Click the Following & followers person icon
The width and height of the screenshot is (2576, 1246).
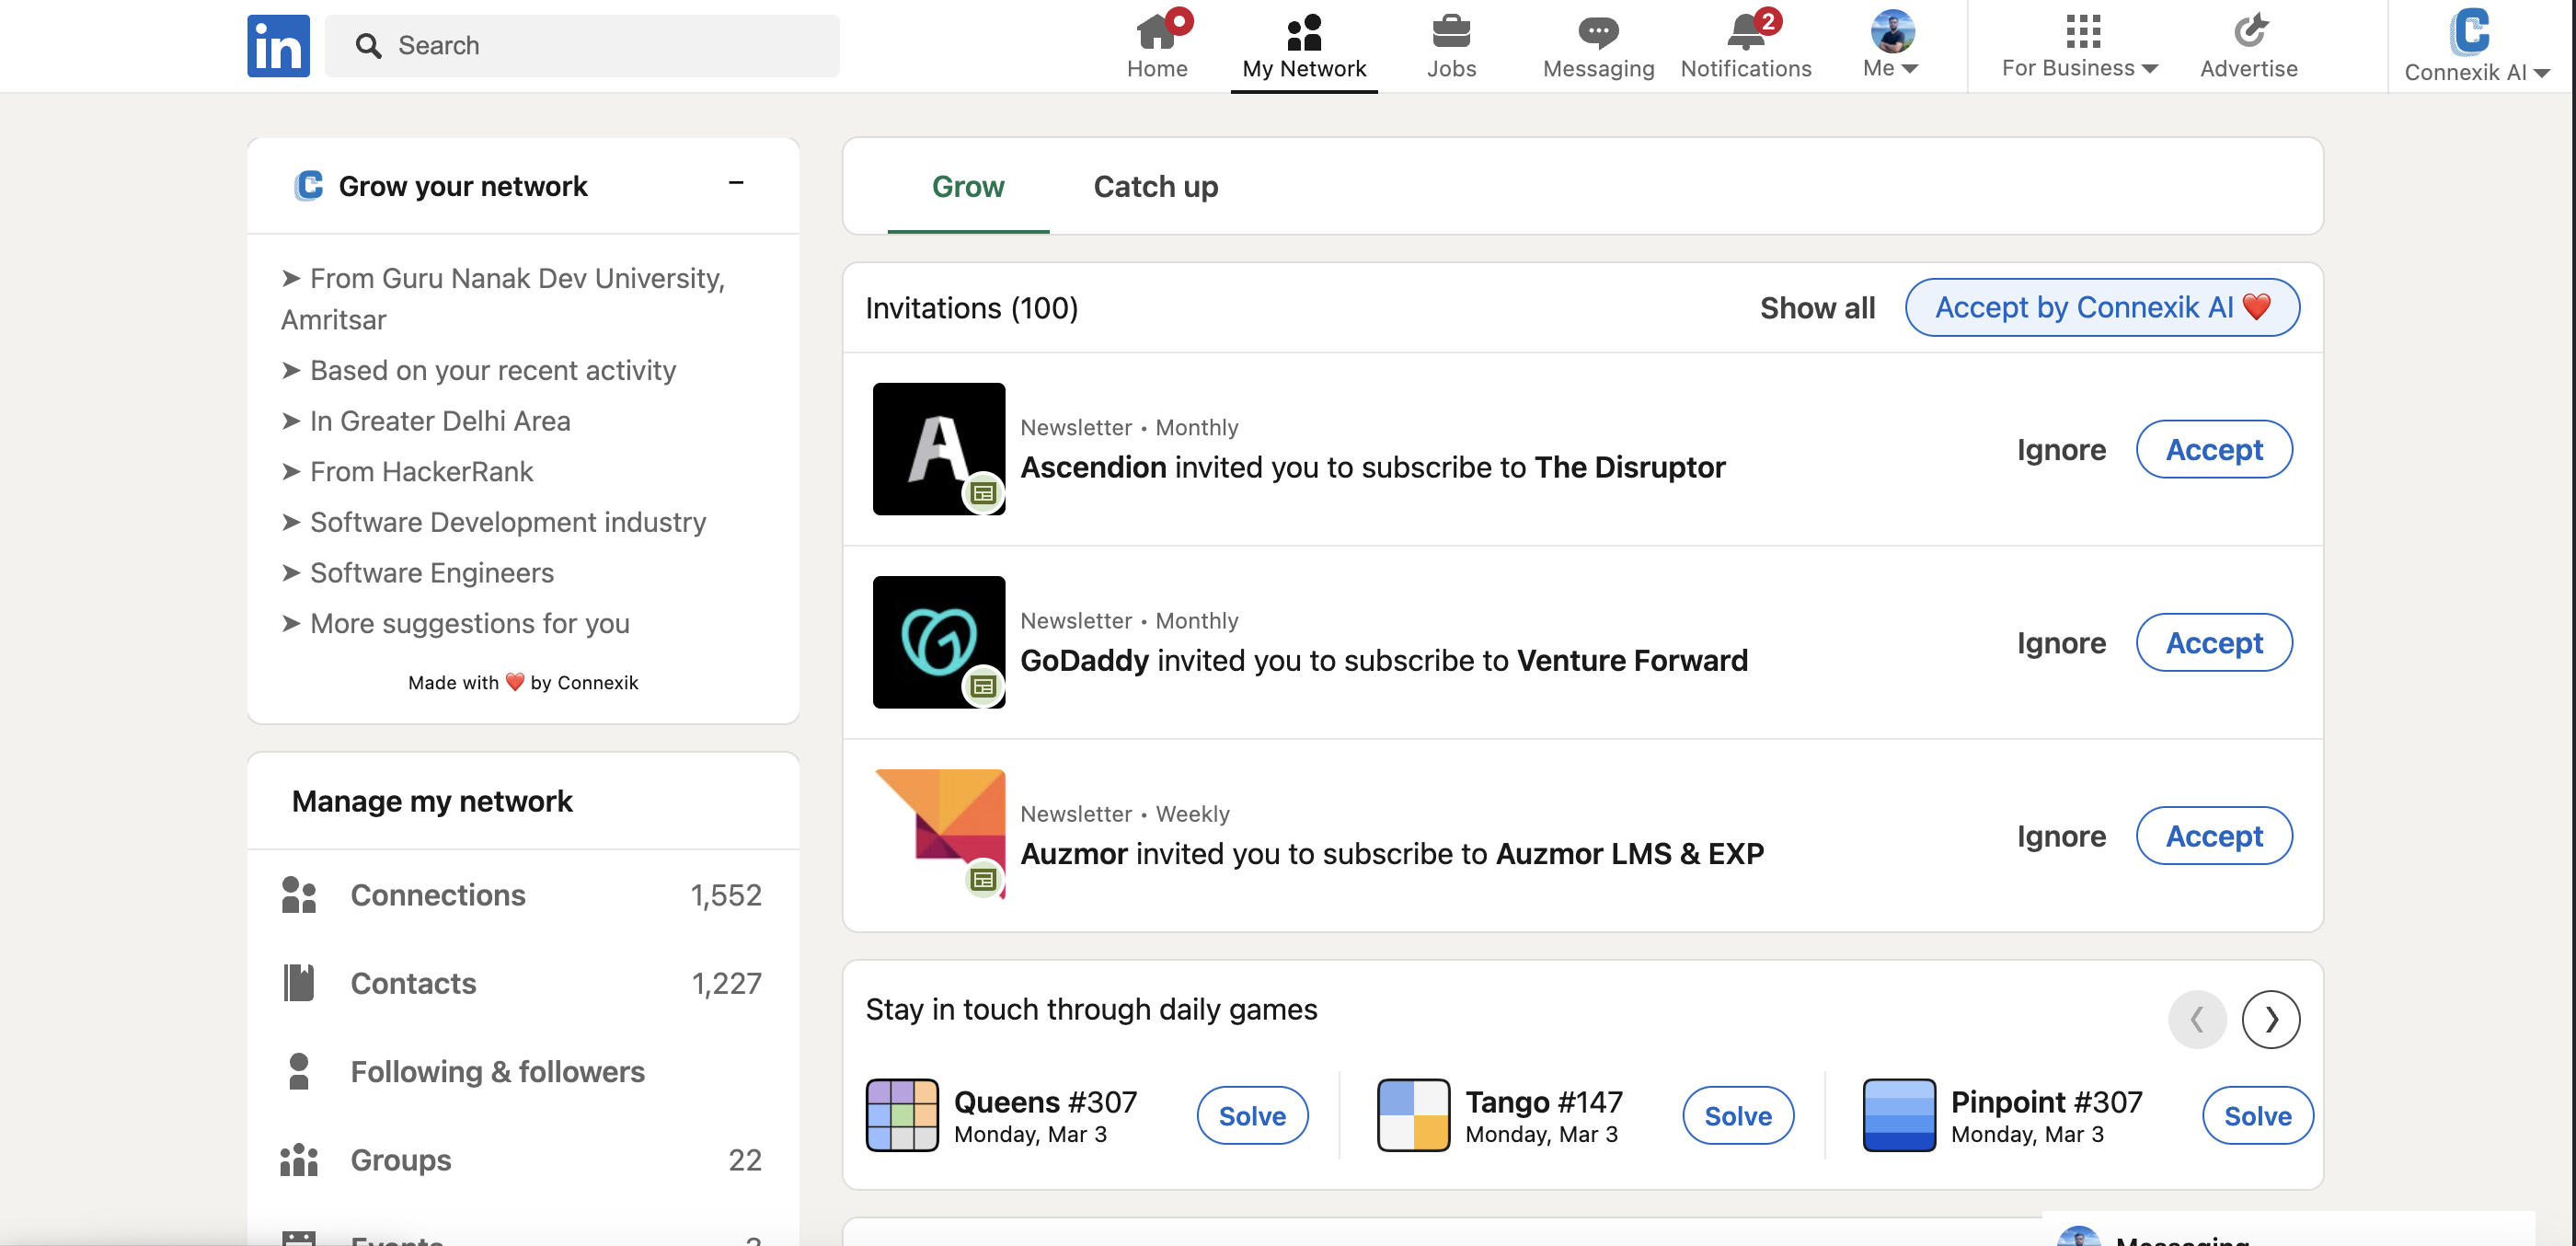(x=299, y=1071)
